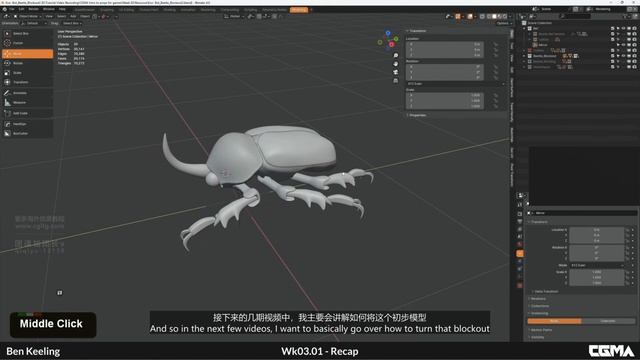Expand the Properties panel in sidebar
The width and height of the screenshot is (640, 360).
[417, 115]
